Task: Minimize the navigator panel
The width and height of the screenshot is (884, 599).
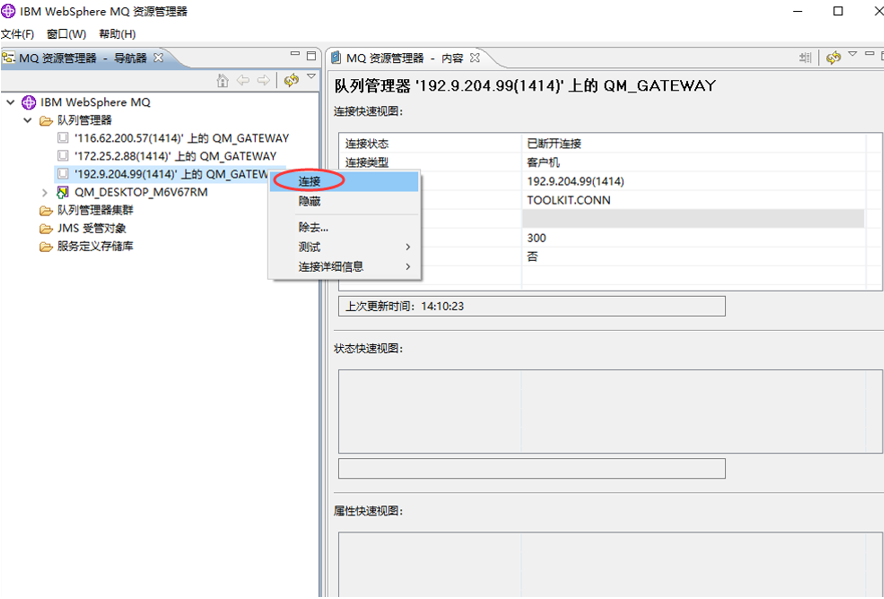Action: pos(295,54)
